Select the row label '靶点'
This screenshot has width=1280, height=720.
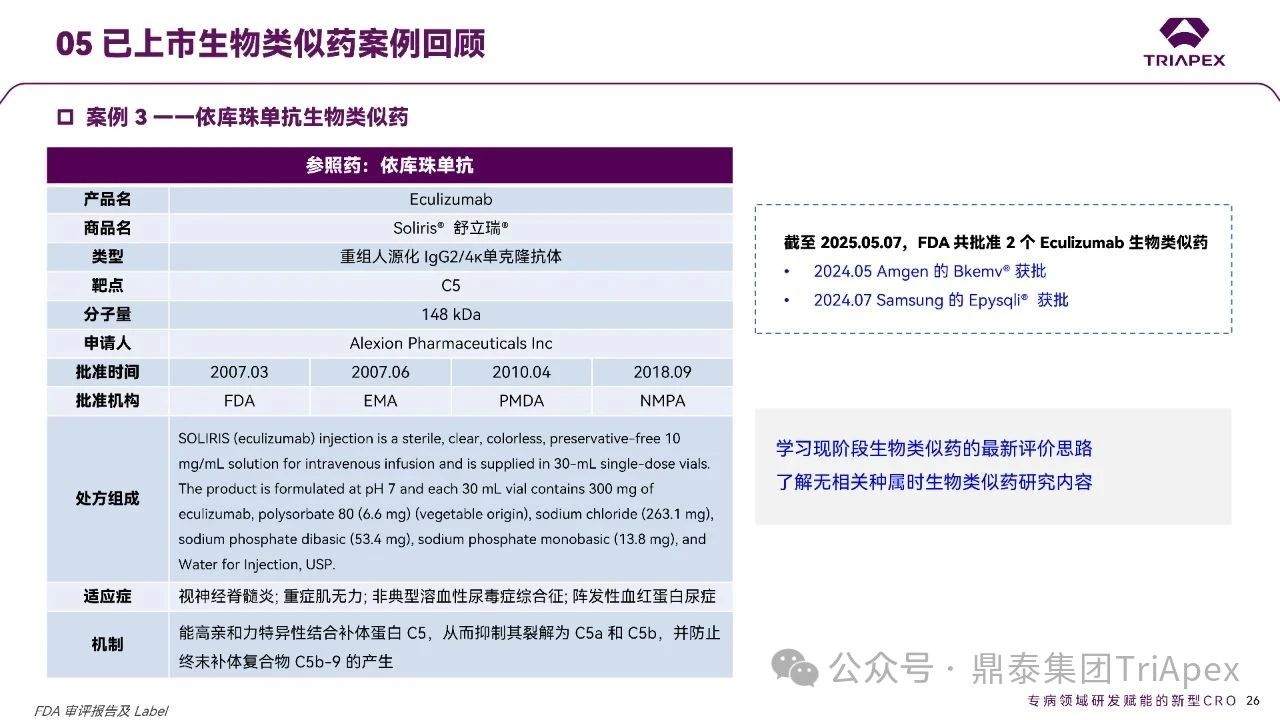point(108,286)
